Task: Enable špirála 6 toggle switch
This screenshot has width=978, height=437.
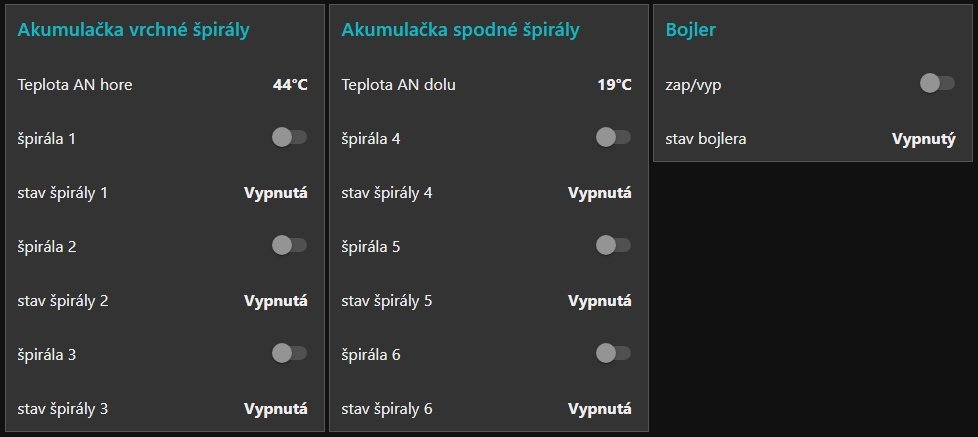Action: (613, 353)
